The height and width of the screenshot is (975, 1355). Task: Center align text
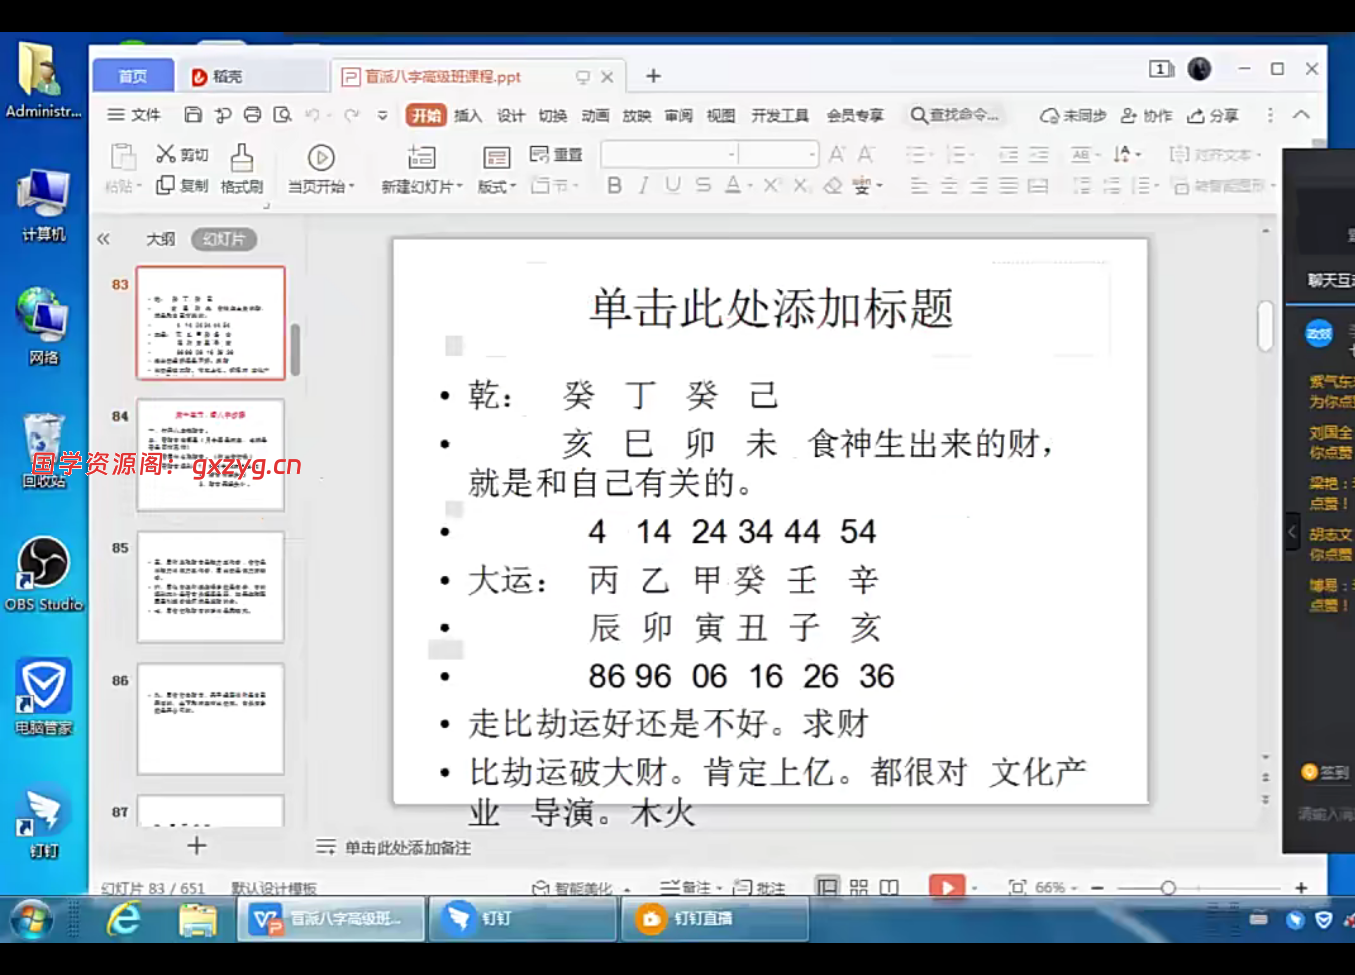pyautogui.click(x=949, y=186)
